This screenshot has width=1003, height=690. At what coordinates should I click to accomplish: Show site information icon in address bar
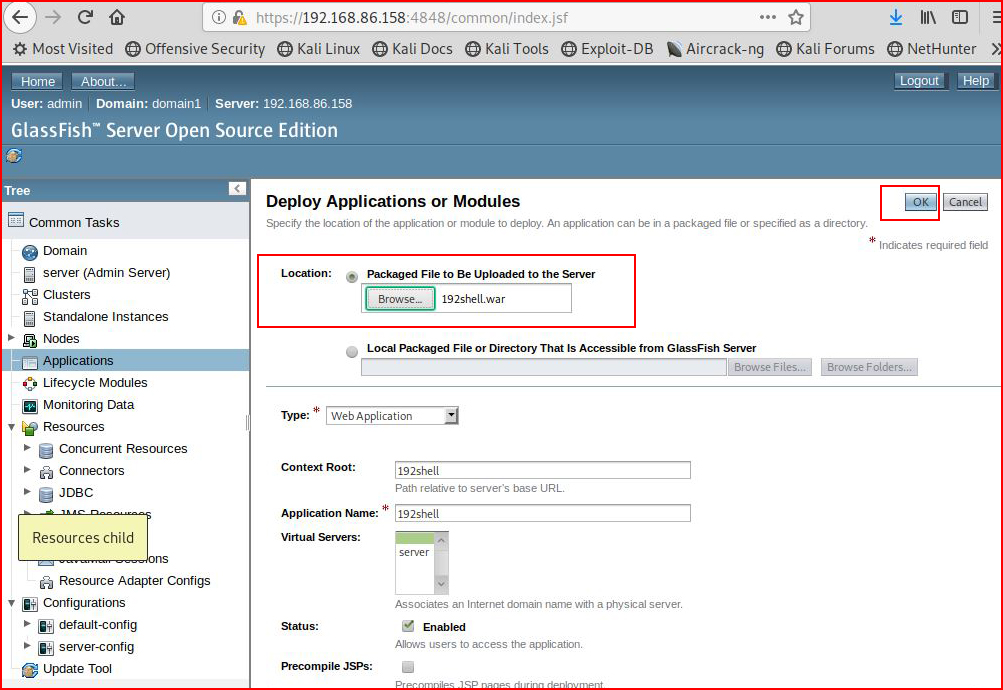[x=219, y=17]
